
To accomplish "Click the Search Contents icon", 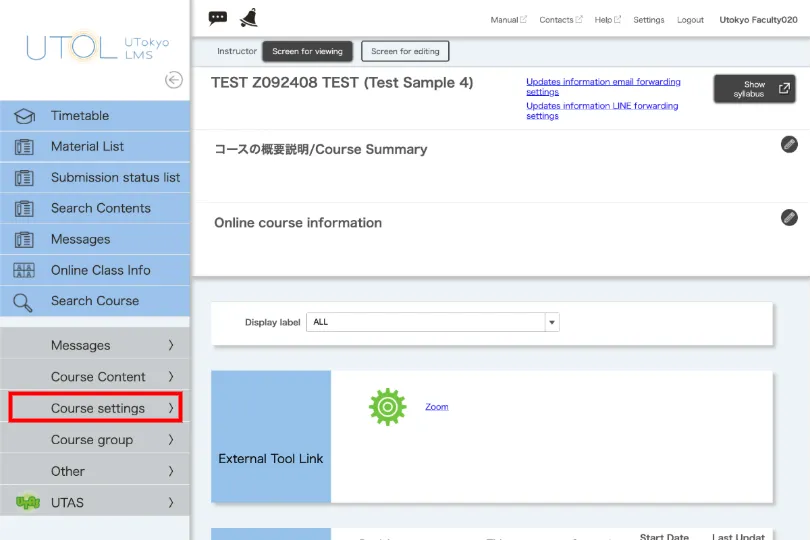I will [24, 208].
